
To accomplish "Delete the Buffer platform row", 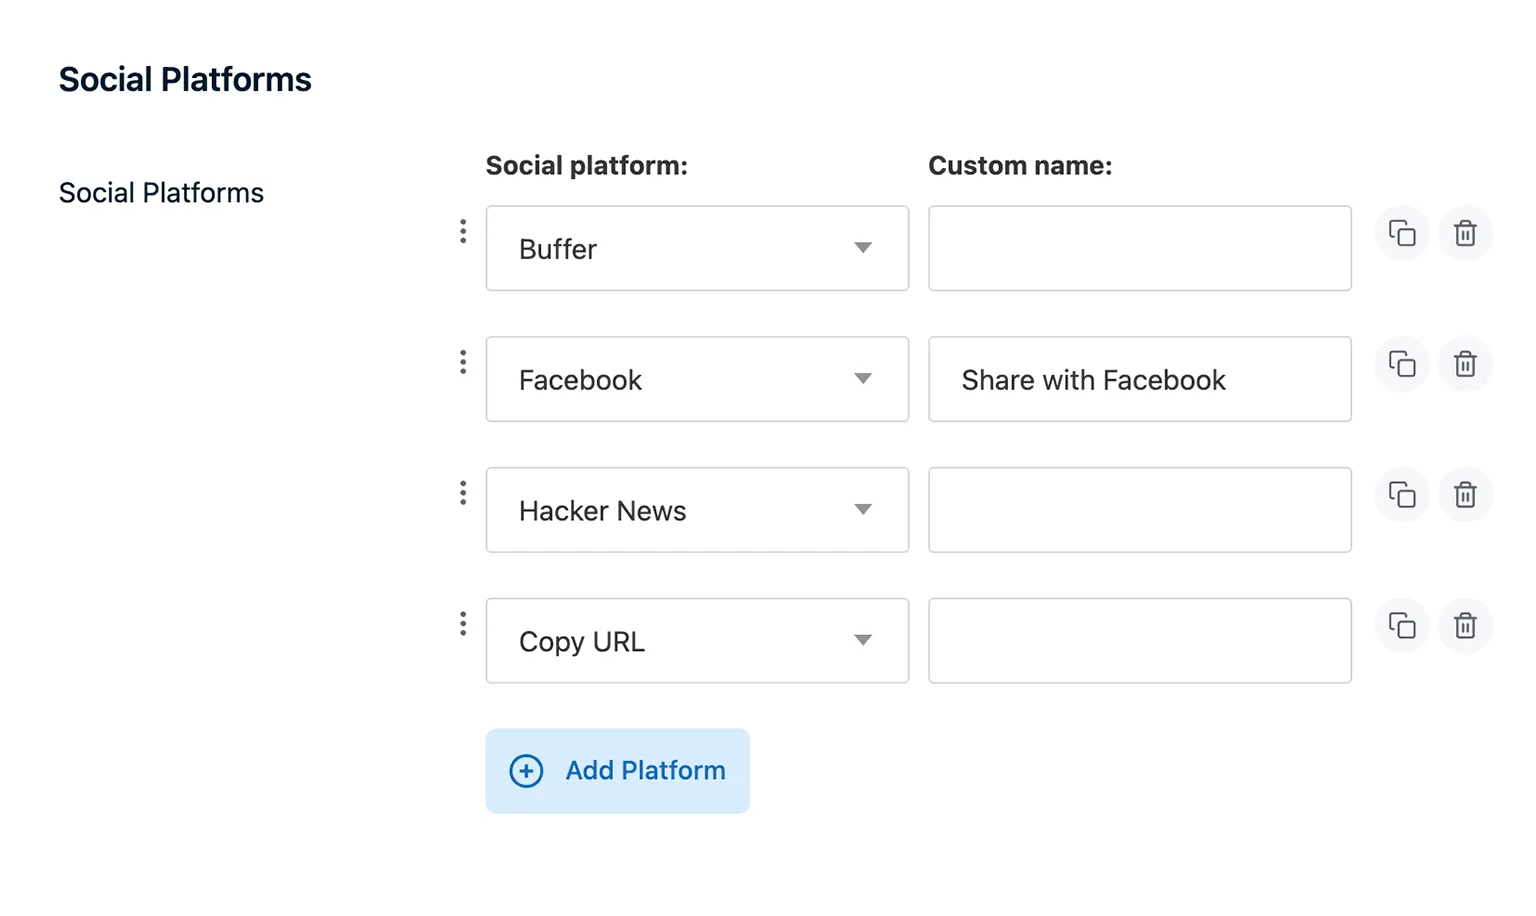I will 1465,233.
